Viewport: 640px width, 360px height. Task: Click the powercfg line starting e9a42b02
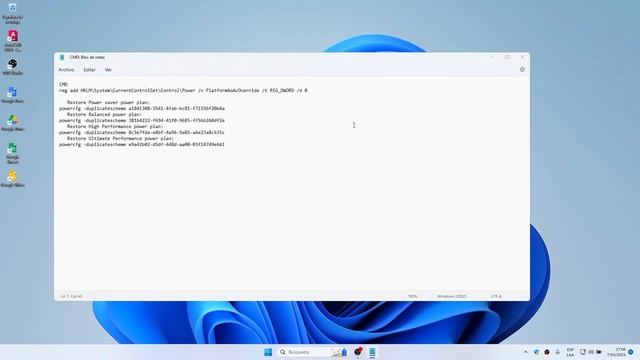click(x=142, y=144)
